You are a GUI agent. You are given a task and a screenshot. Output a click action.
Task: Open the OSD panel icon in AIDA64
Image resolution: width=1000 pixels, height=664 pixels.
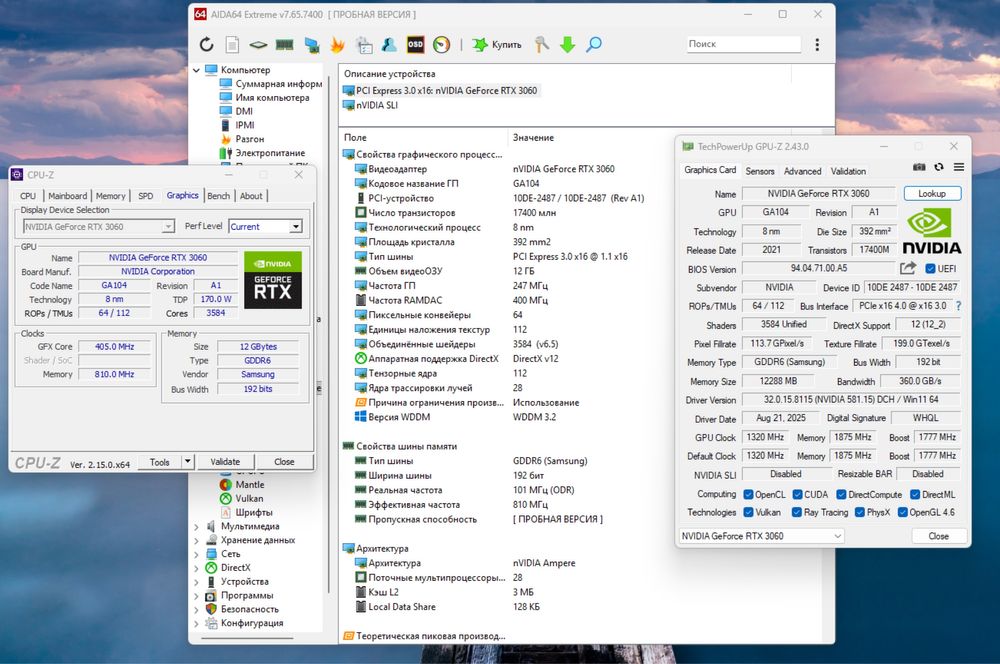click(x=415, y=44)
